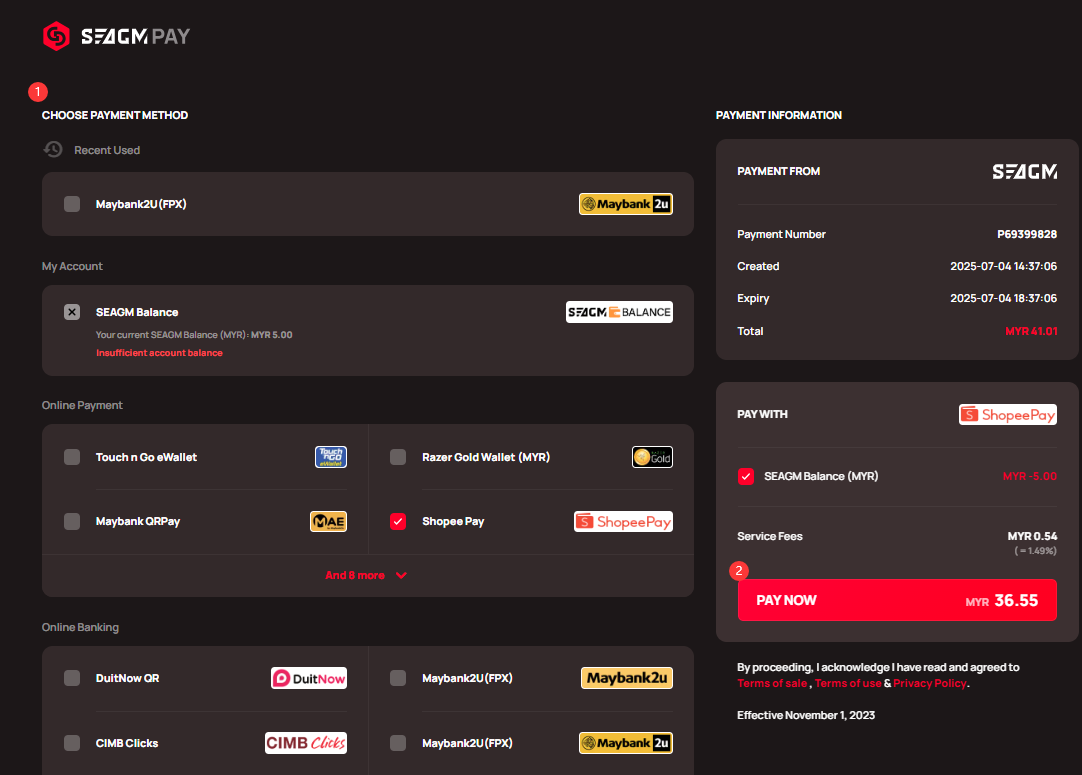Expand 'And 8 more' payment methods
This screenshot has height=775, width=1082.
pos(366,575)
